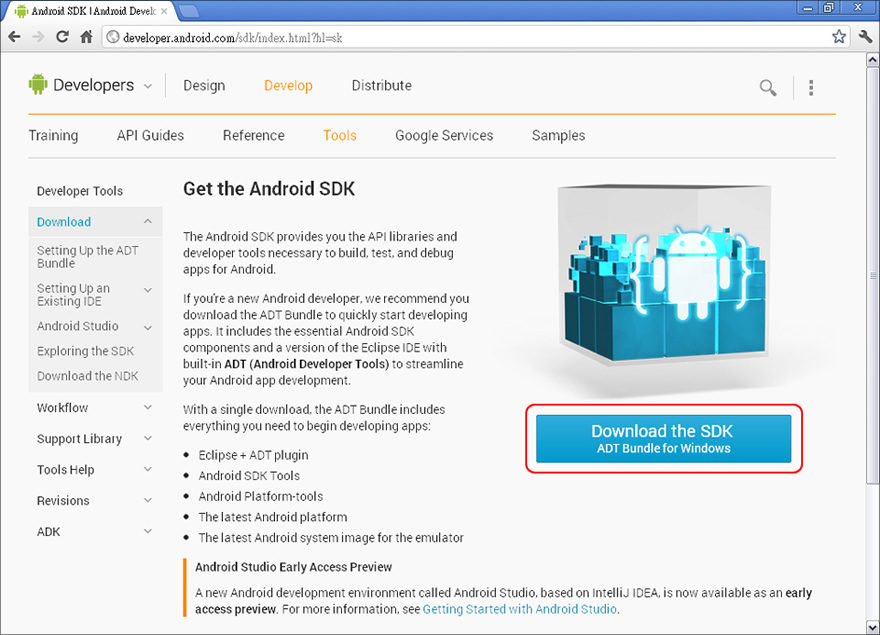Bookmark page with star icon
The width and height of the screenshot is (880, 635).
coord(839,37)
